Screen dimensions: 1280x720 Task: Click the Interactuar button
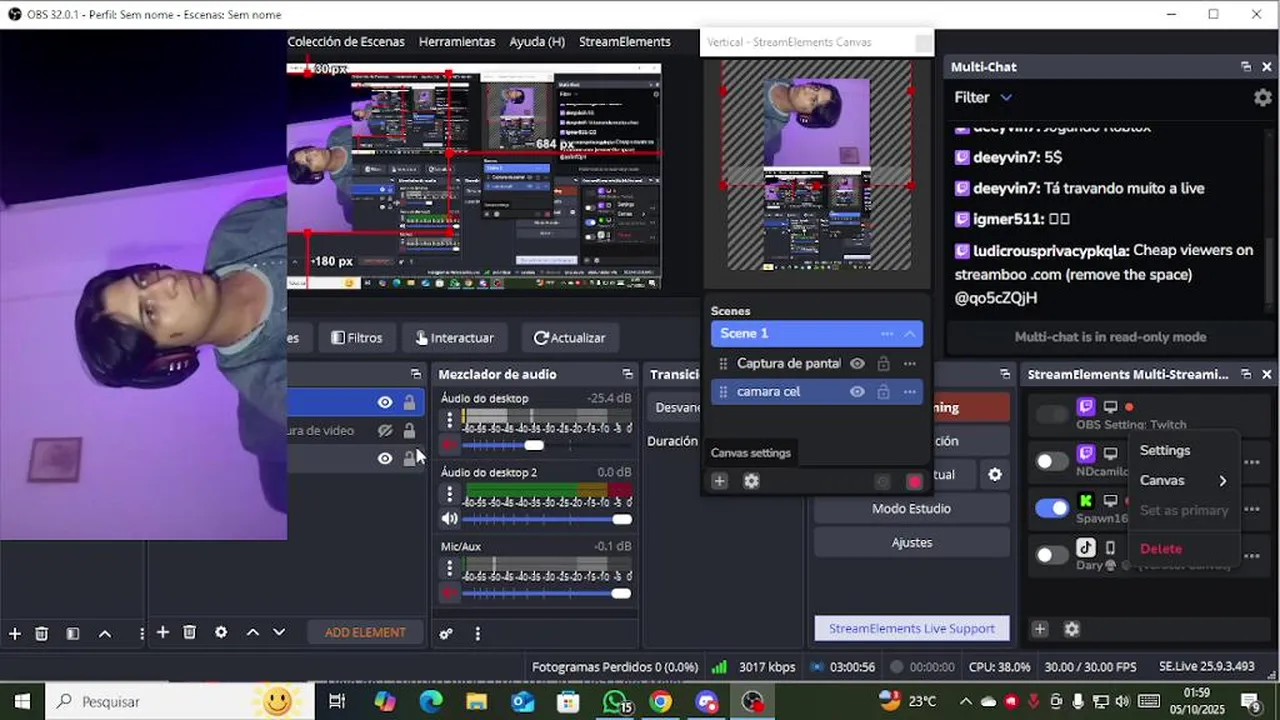[x=454, y=338]
